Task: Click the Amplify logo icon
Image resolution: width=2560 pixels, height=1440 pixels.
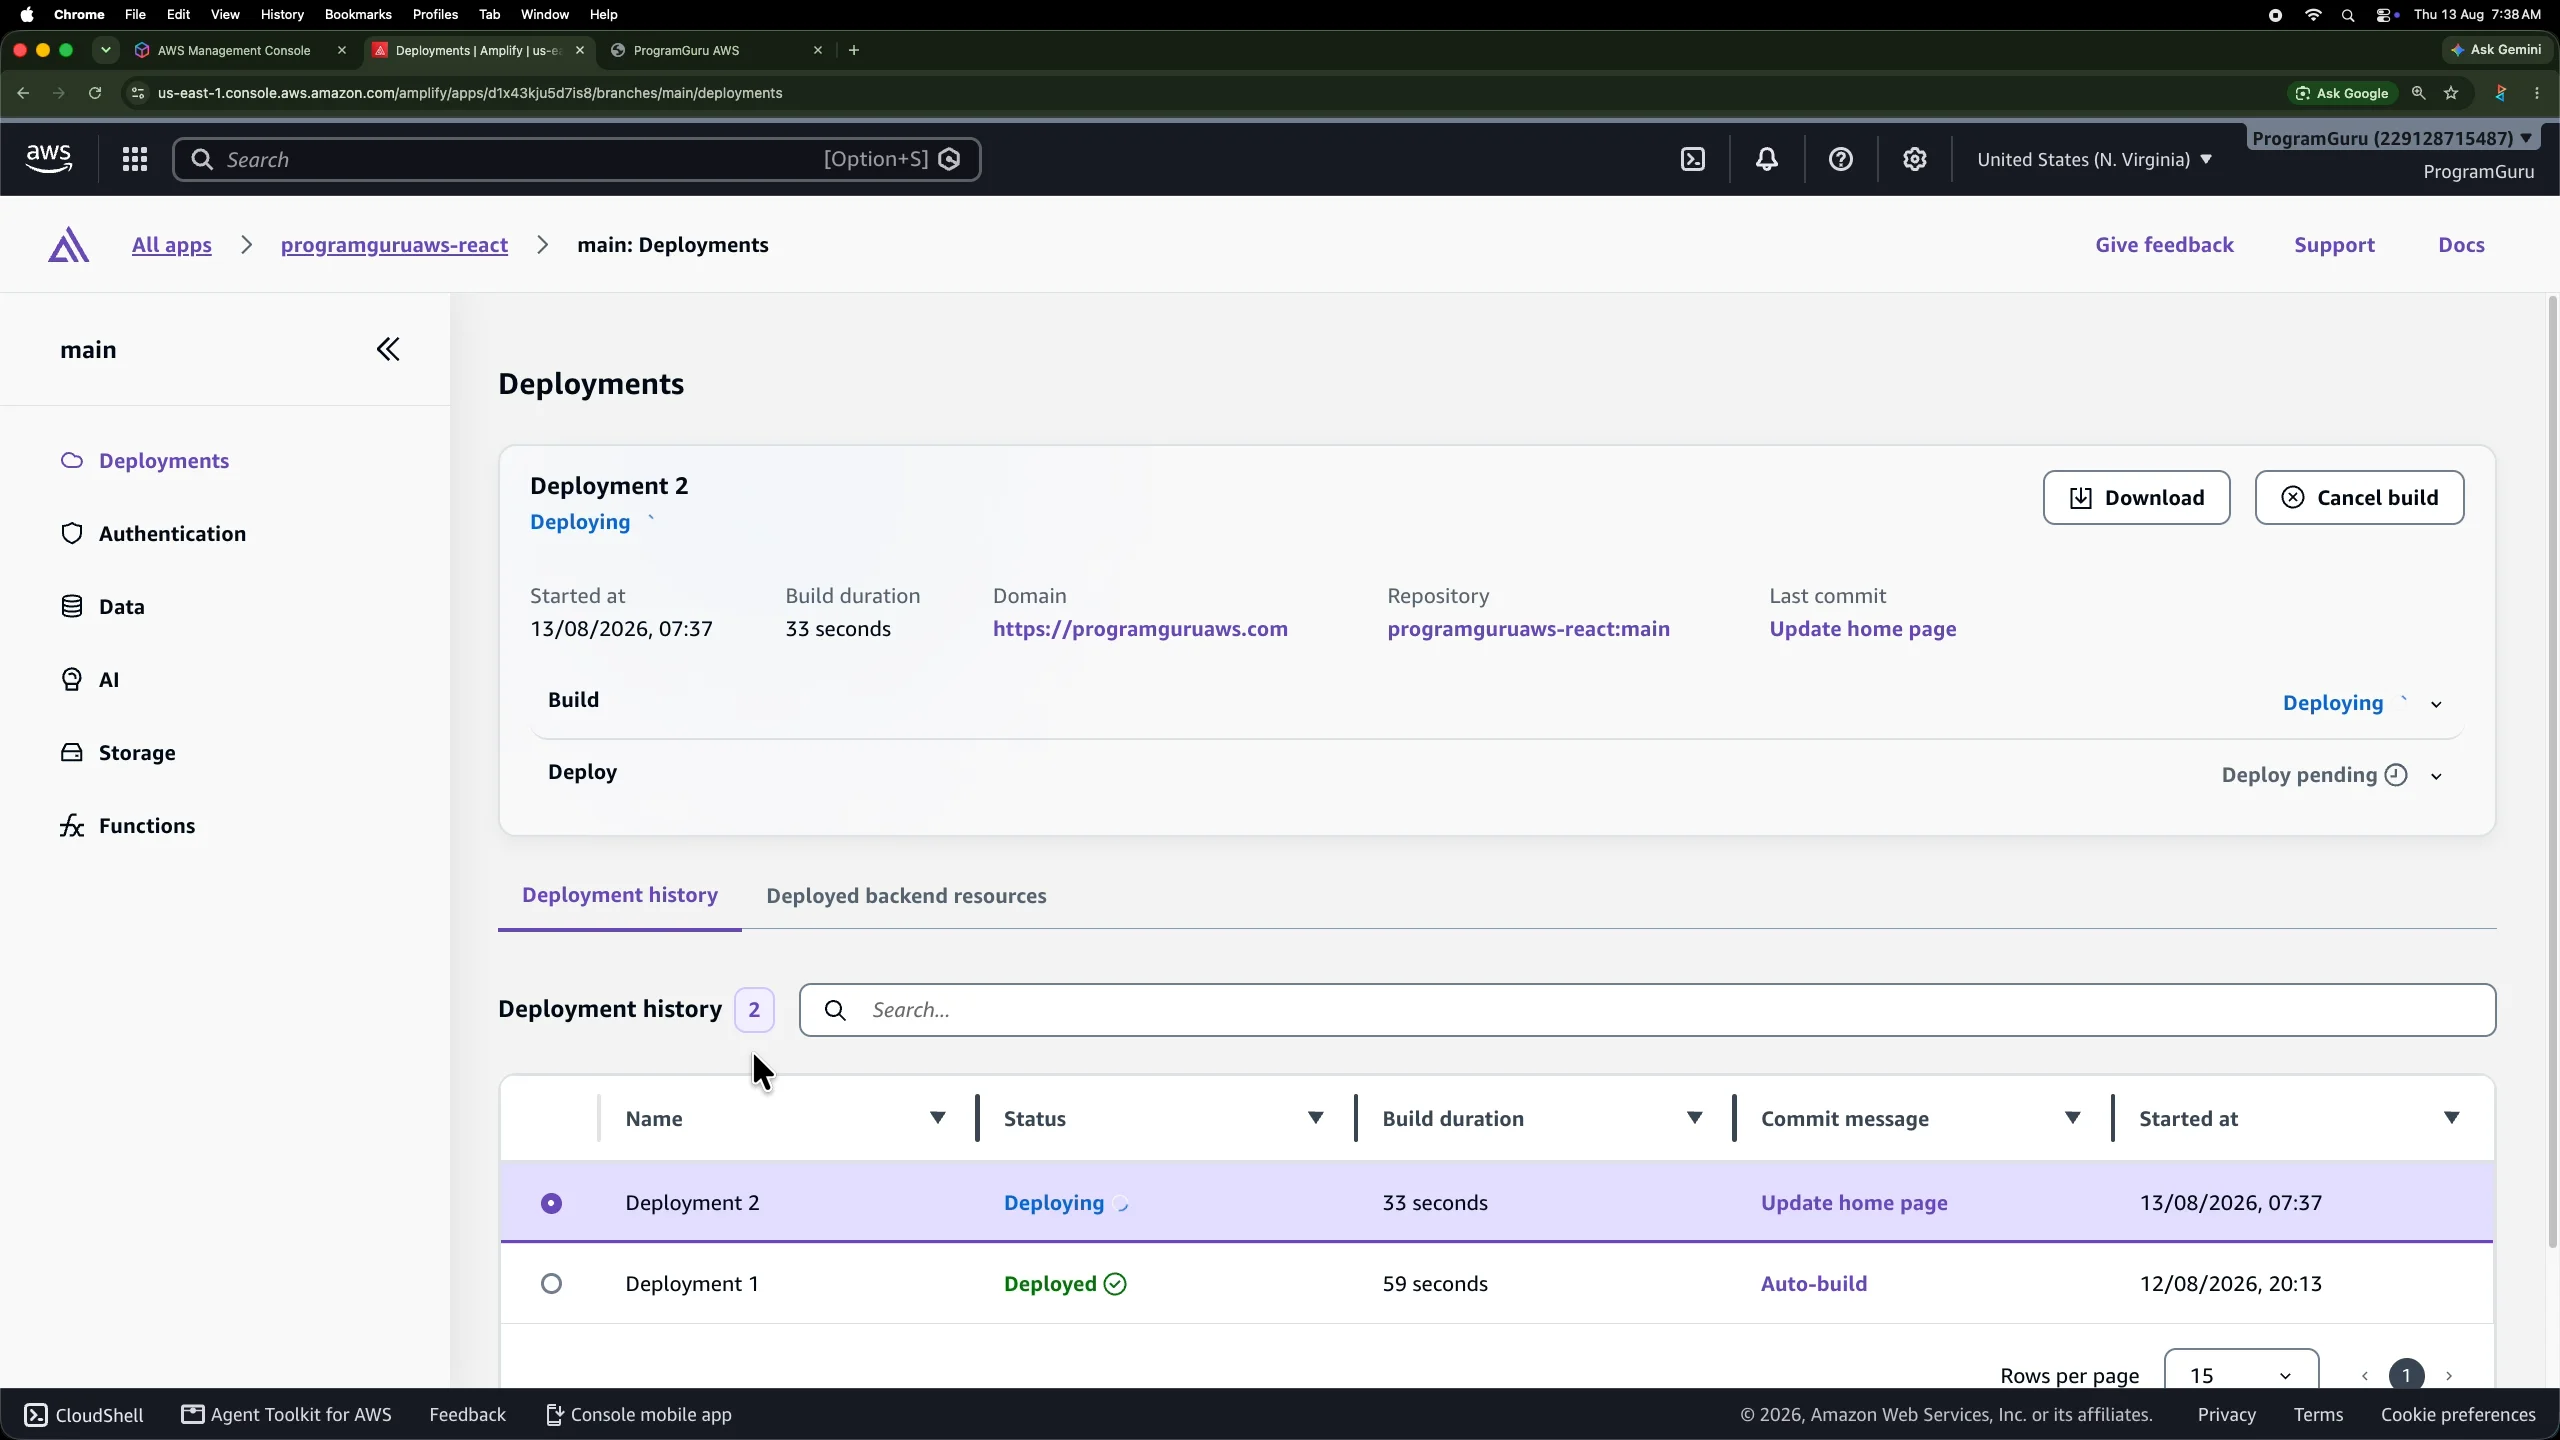Action: point(68,245)
